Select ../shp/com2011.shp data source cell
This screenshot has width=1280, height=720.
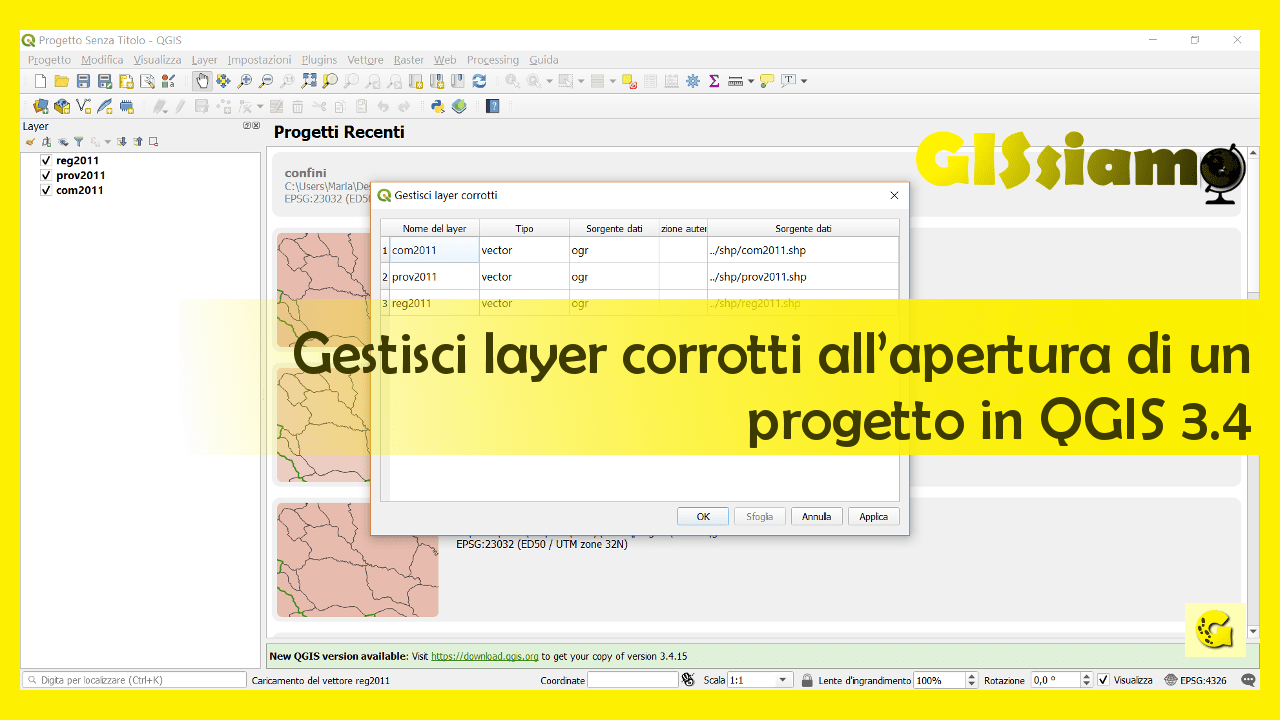coord(803,250)
